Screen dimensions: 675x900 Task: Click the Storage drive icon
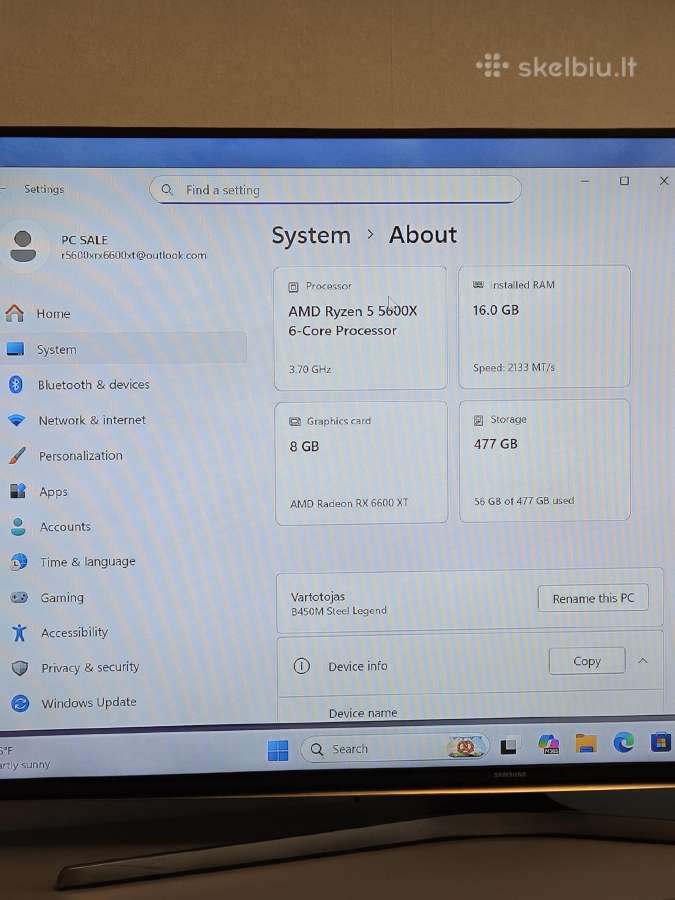(478, 420)
